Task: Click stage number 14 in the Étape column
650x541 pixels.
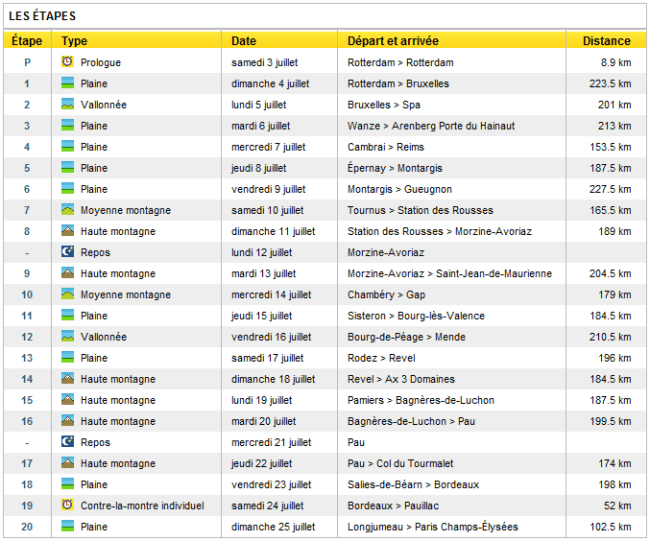Action: click(x=27, y=379)
